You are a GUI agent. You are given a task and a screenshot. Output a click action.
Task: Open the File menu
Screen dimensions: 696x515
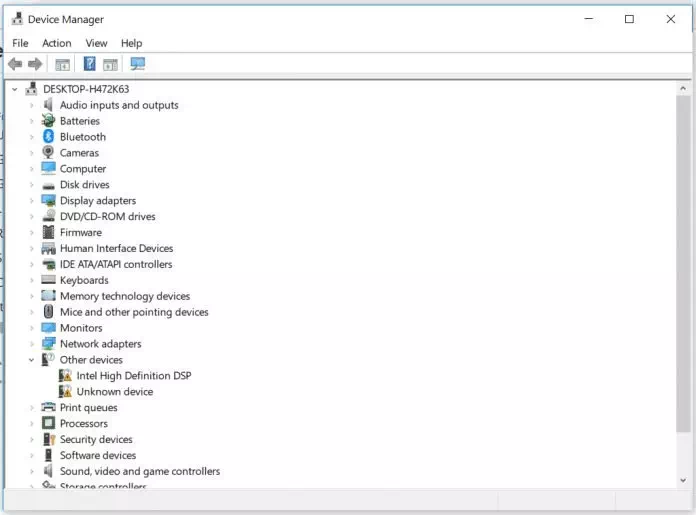20,43
